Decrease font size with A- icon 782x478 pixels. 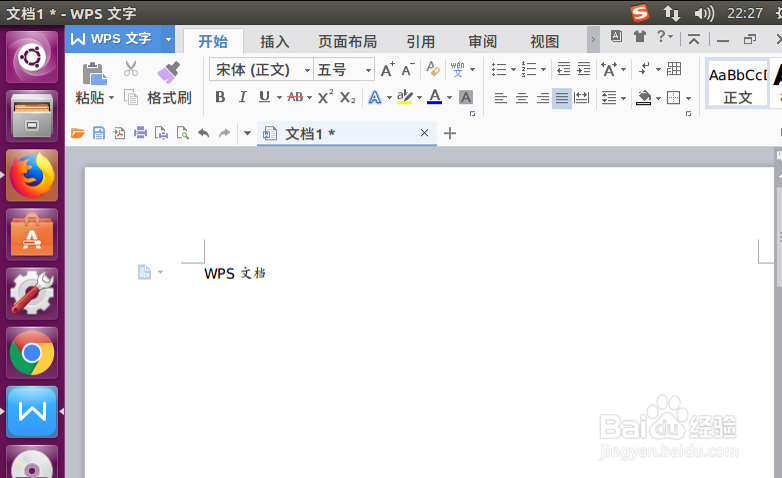pyautogui.click(x=408, y=69)
